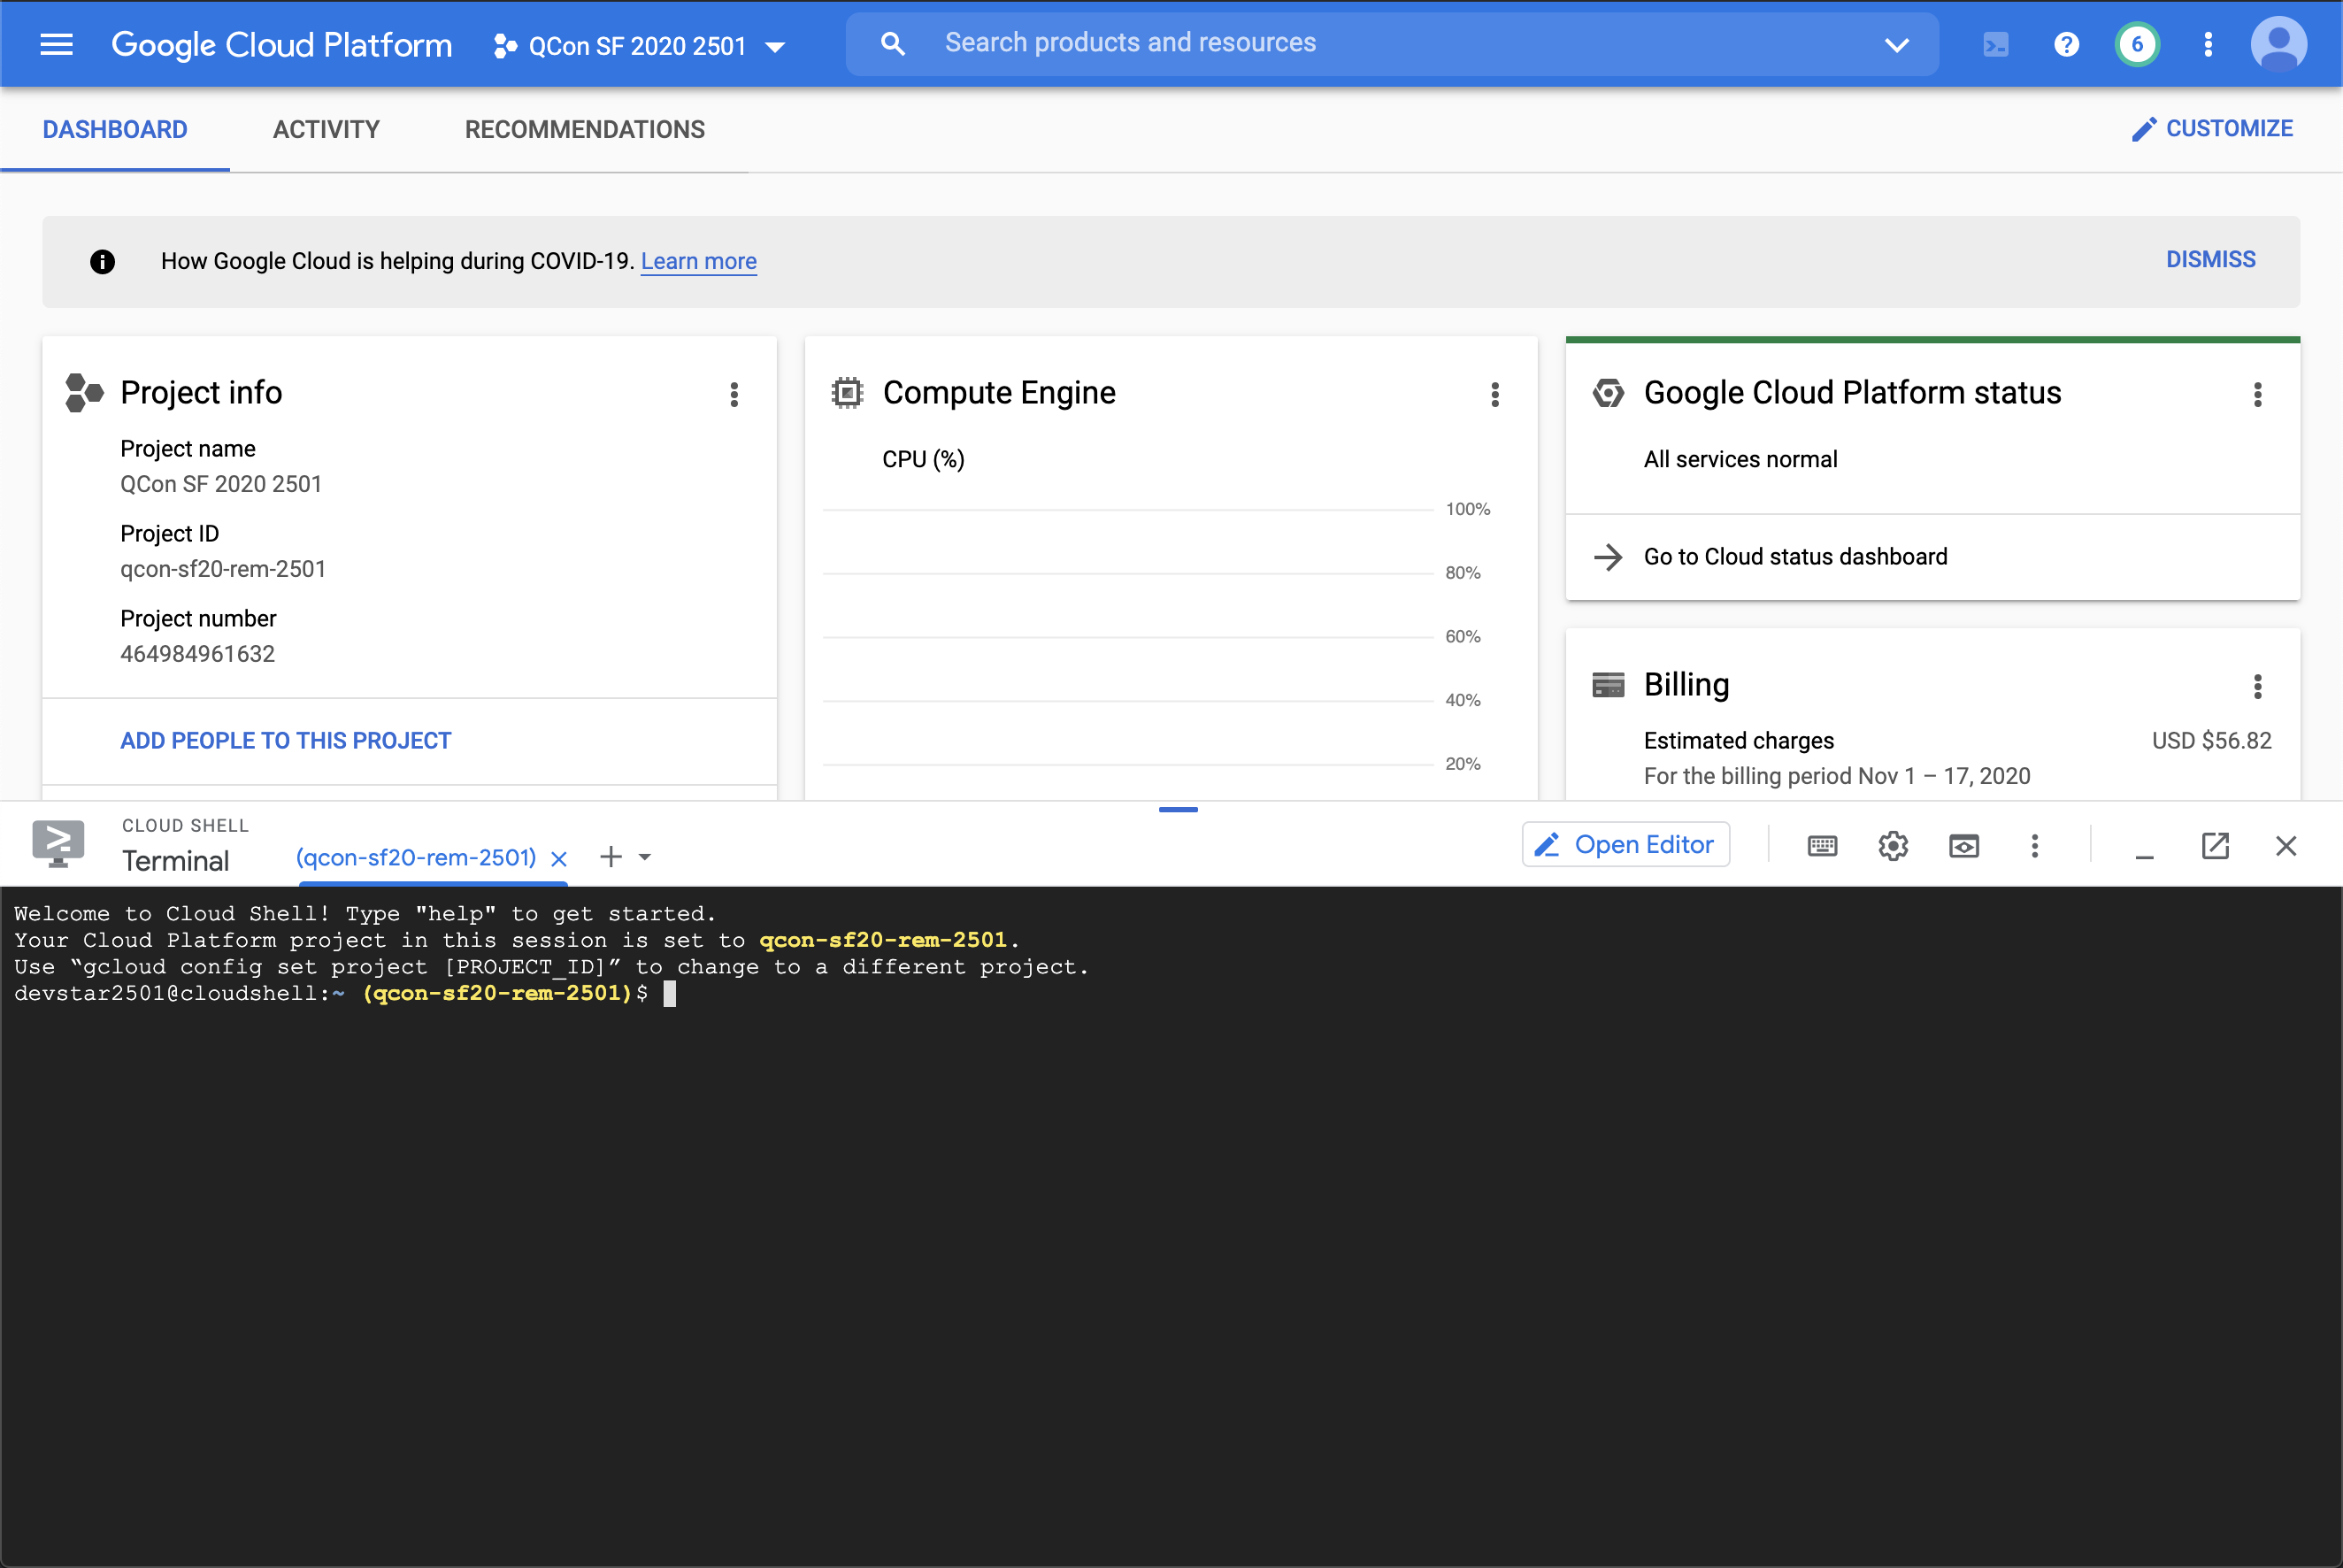2343x1568 pixels.
Task: Click the project ID value qcon-sf20-rem-2501
Action: (x=223, y=569)
